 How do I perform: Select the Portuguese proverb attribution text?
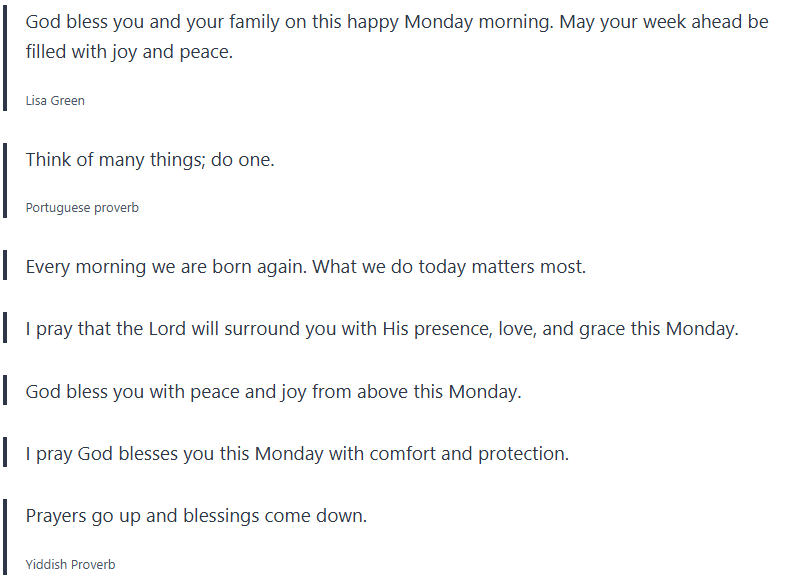82,208
